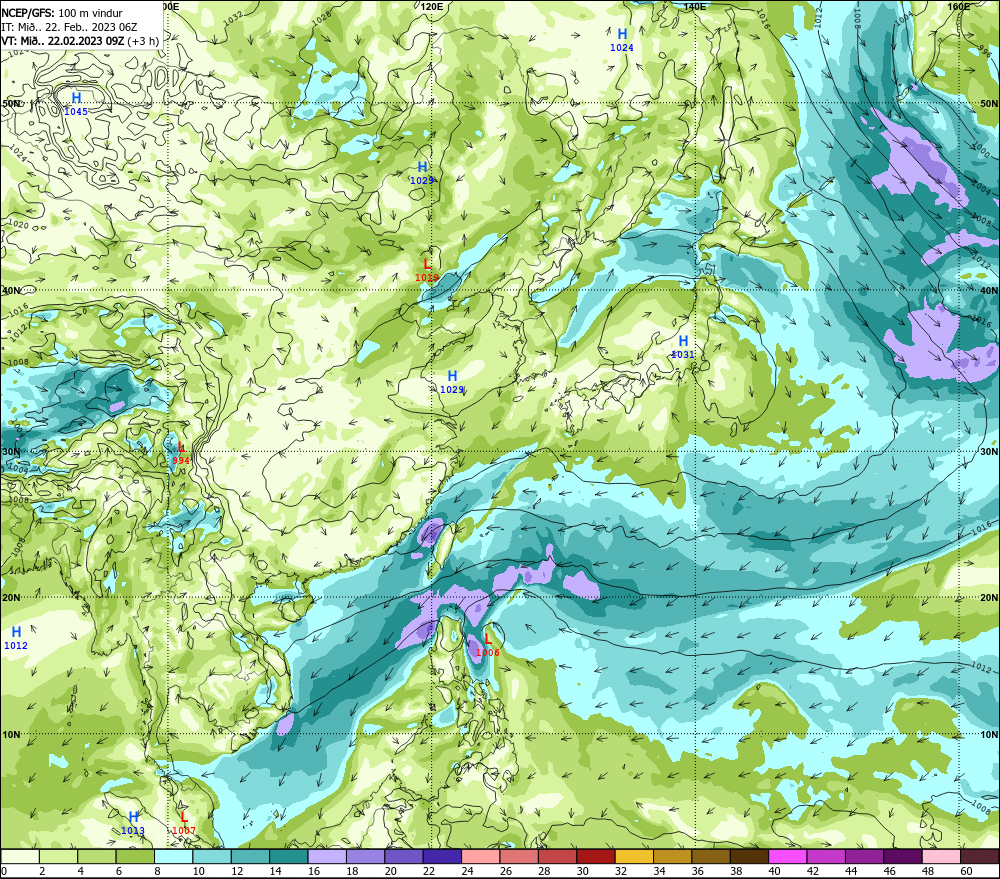Click the L 1007 low-pressure marker
This screenshot has height=879, width=1000.
coord(184,823)
